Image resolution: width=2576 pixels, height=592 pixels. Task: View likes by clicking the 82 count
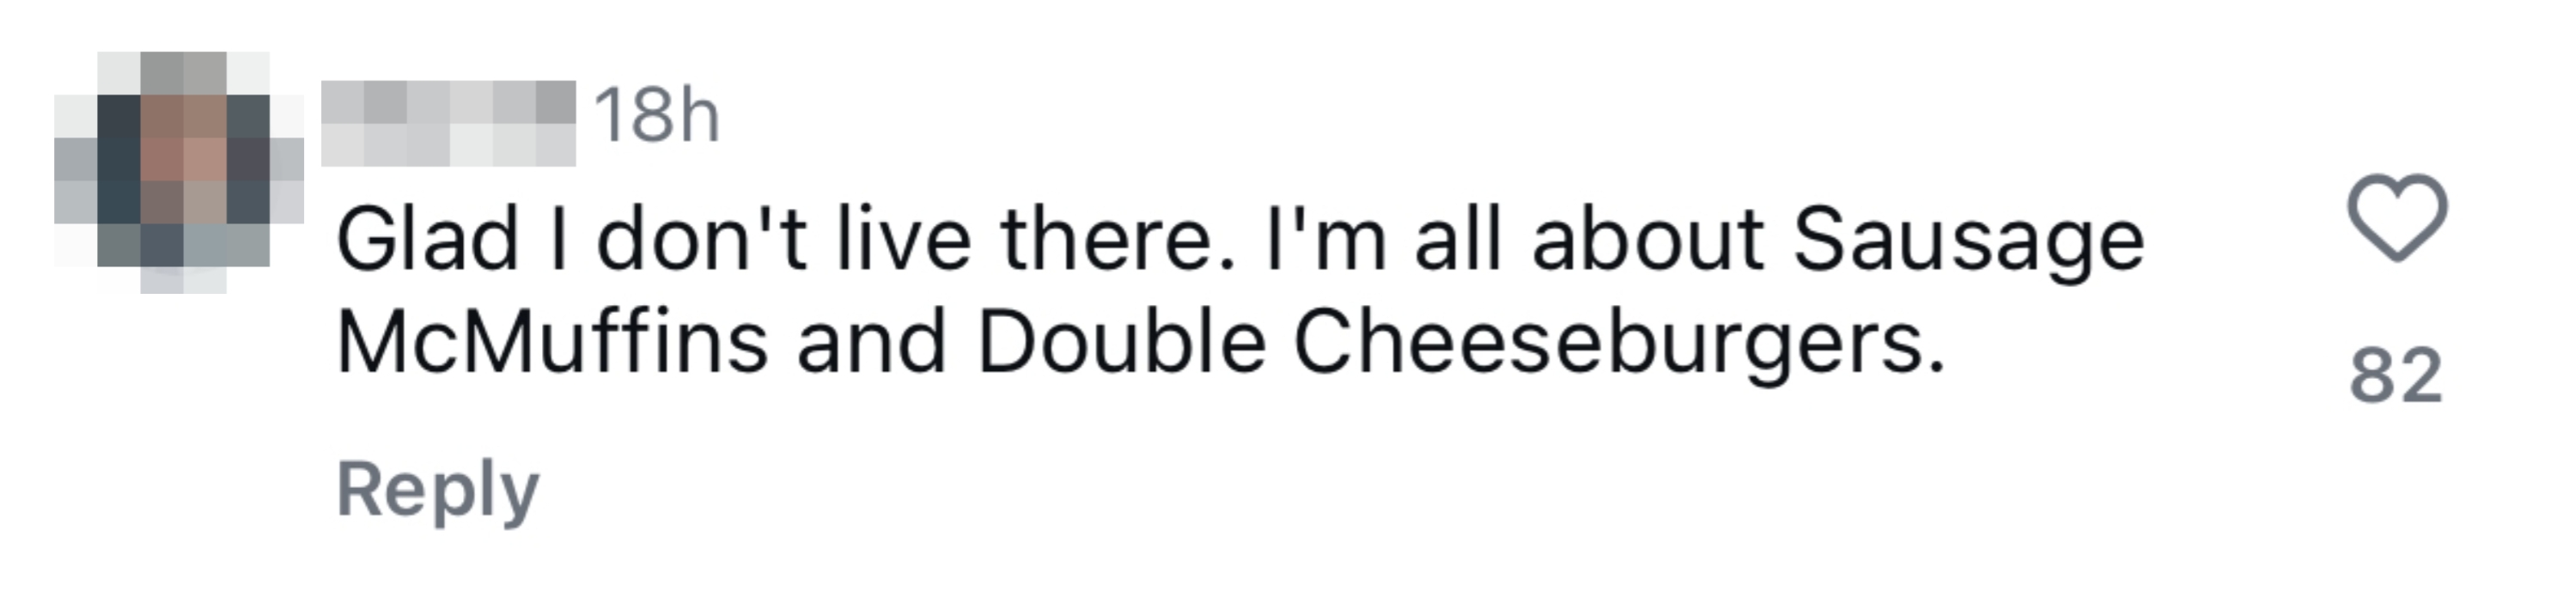tap(2396, 377)
